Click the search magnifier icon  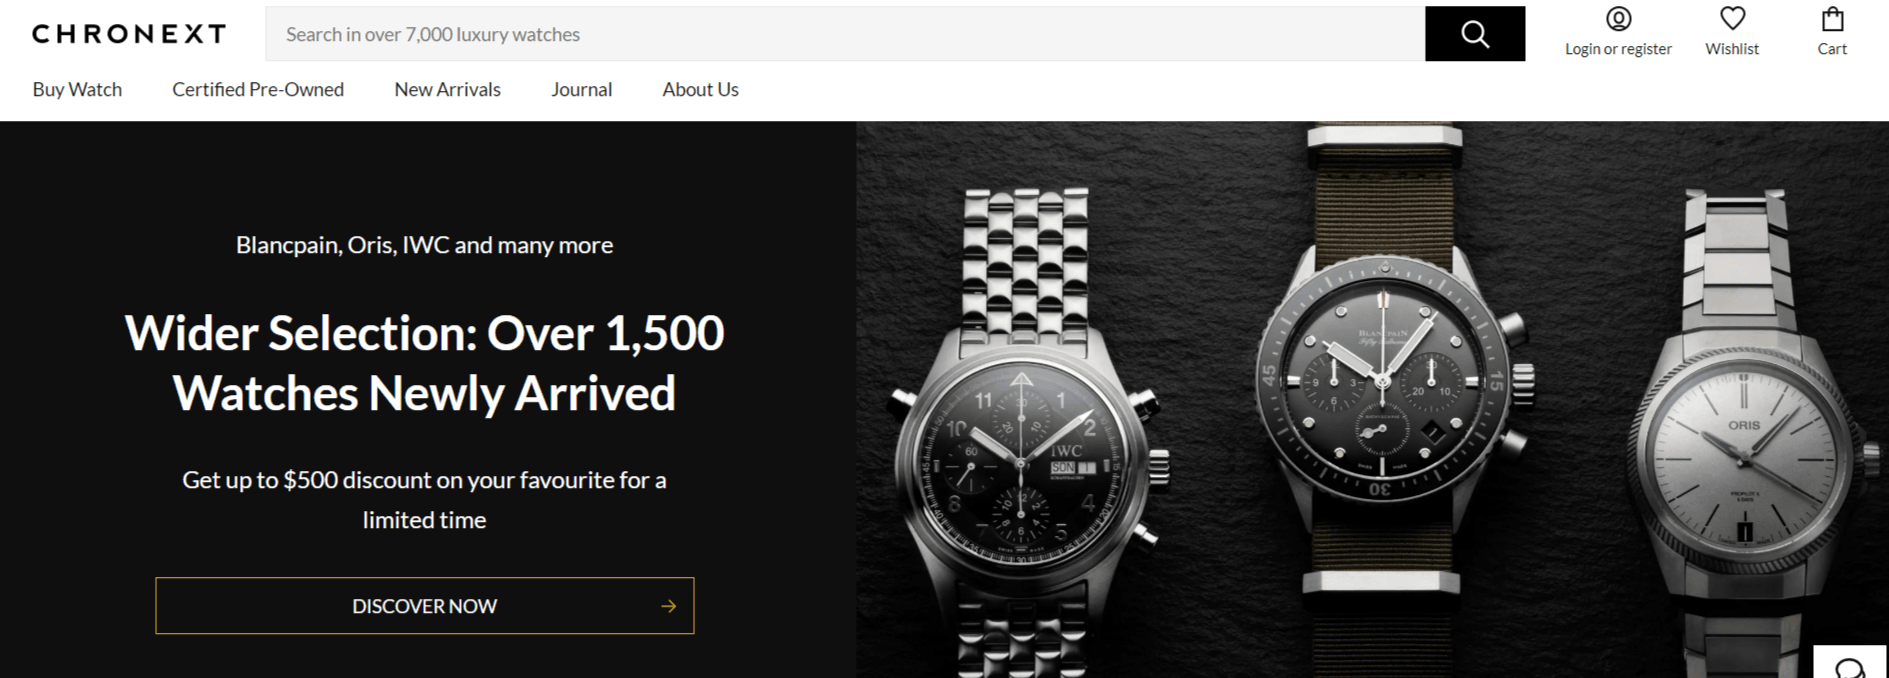(x=1475, y=33)
